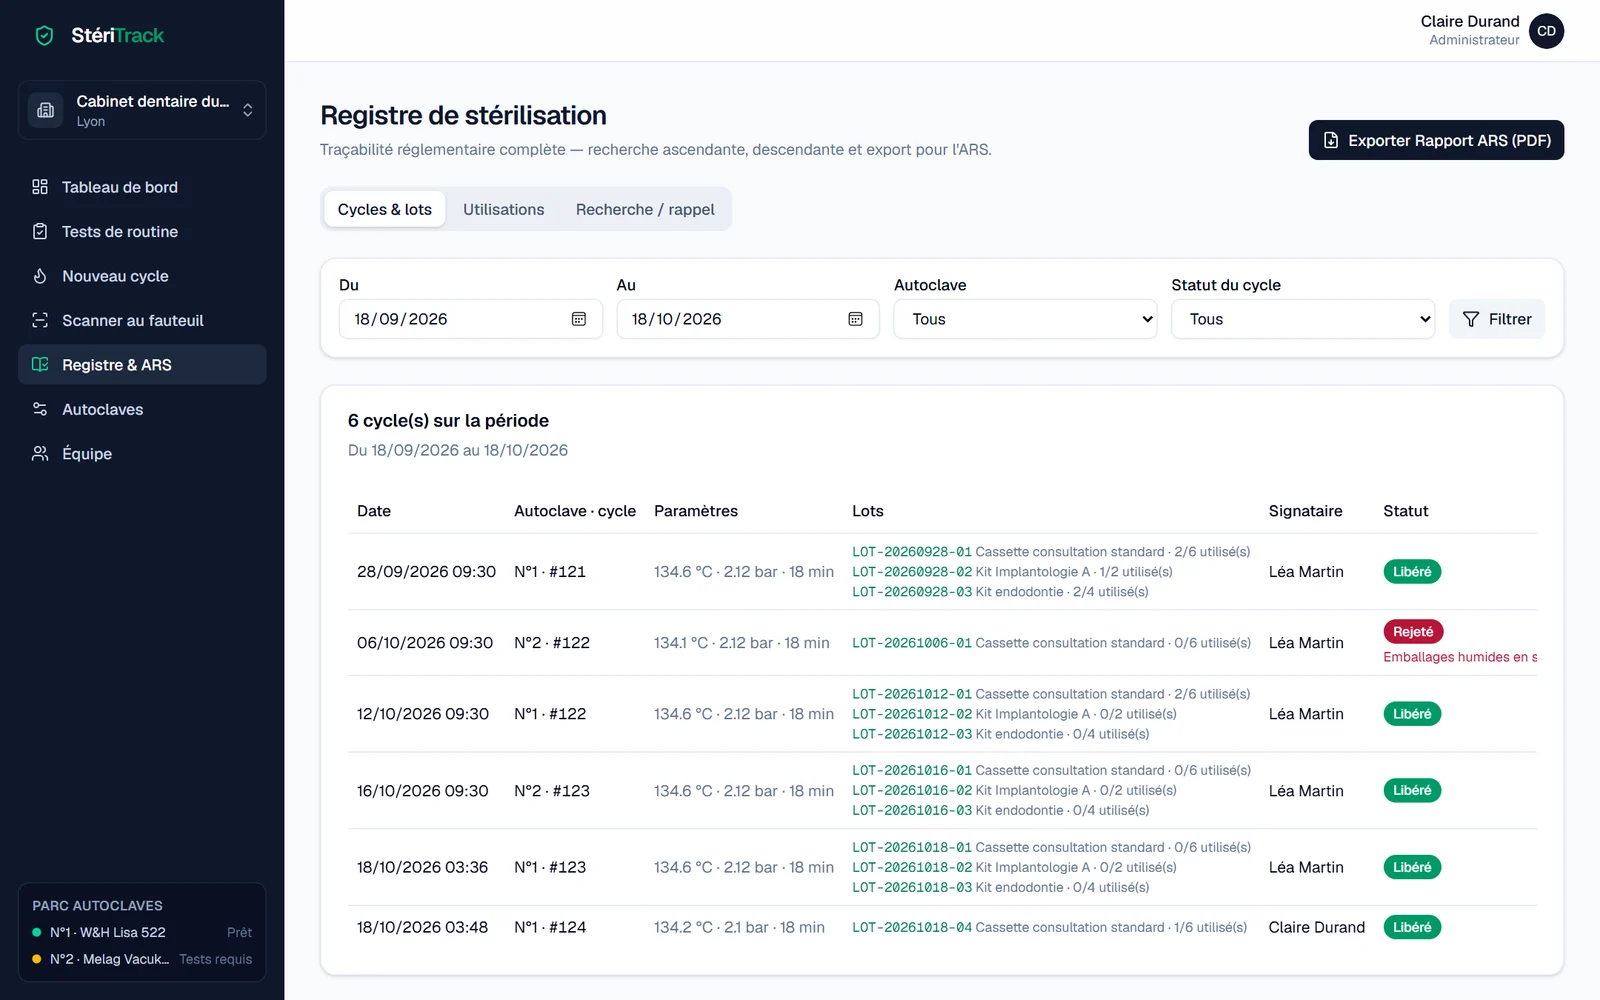This screenshot has height=1000, width=1600.
Task: Click lot LOT-20261018-04 link
Action: 912,928
